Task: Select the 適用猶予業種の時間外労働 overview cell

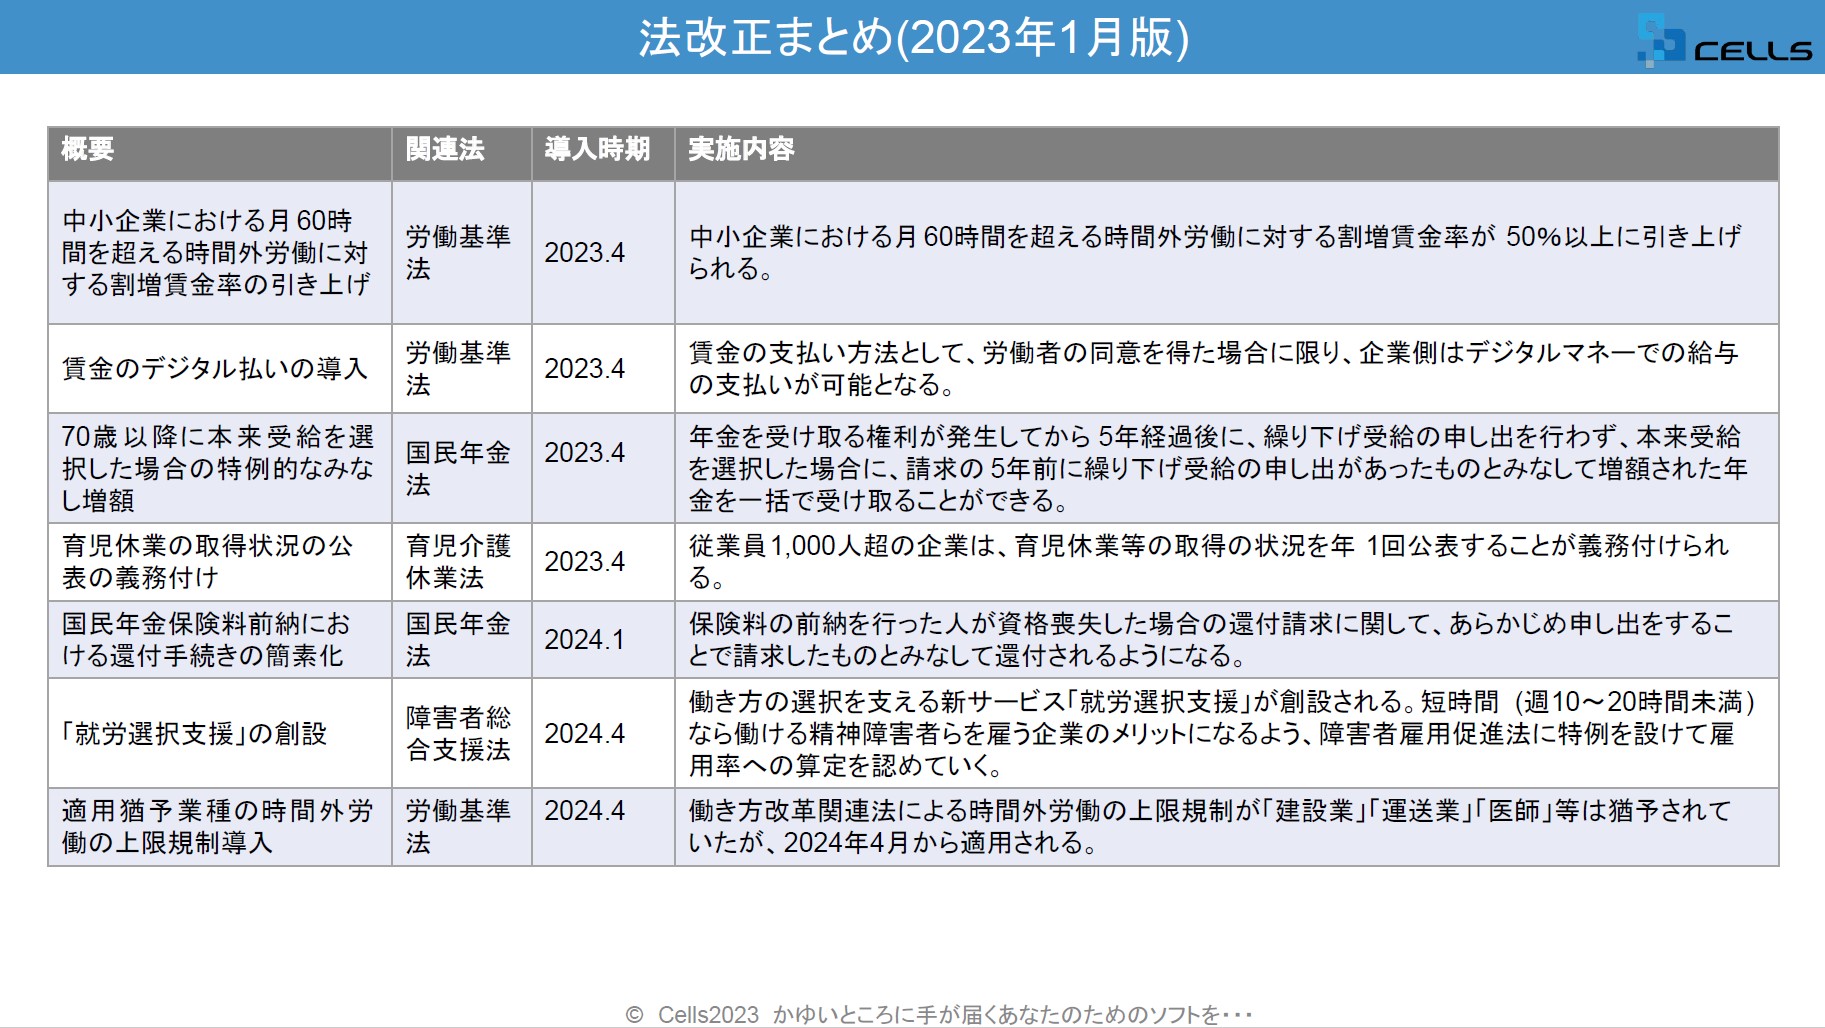Action: click(x=220, y=827)
